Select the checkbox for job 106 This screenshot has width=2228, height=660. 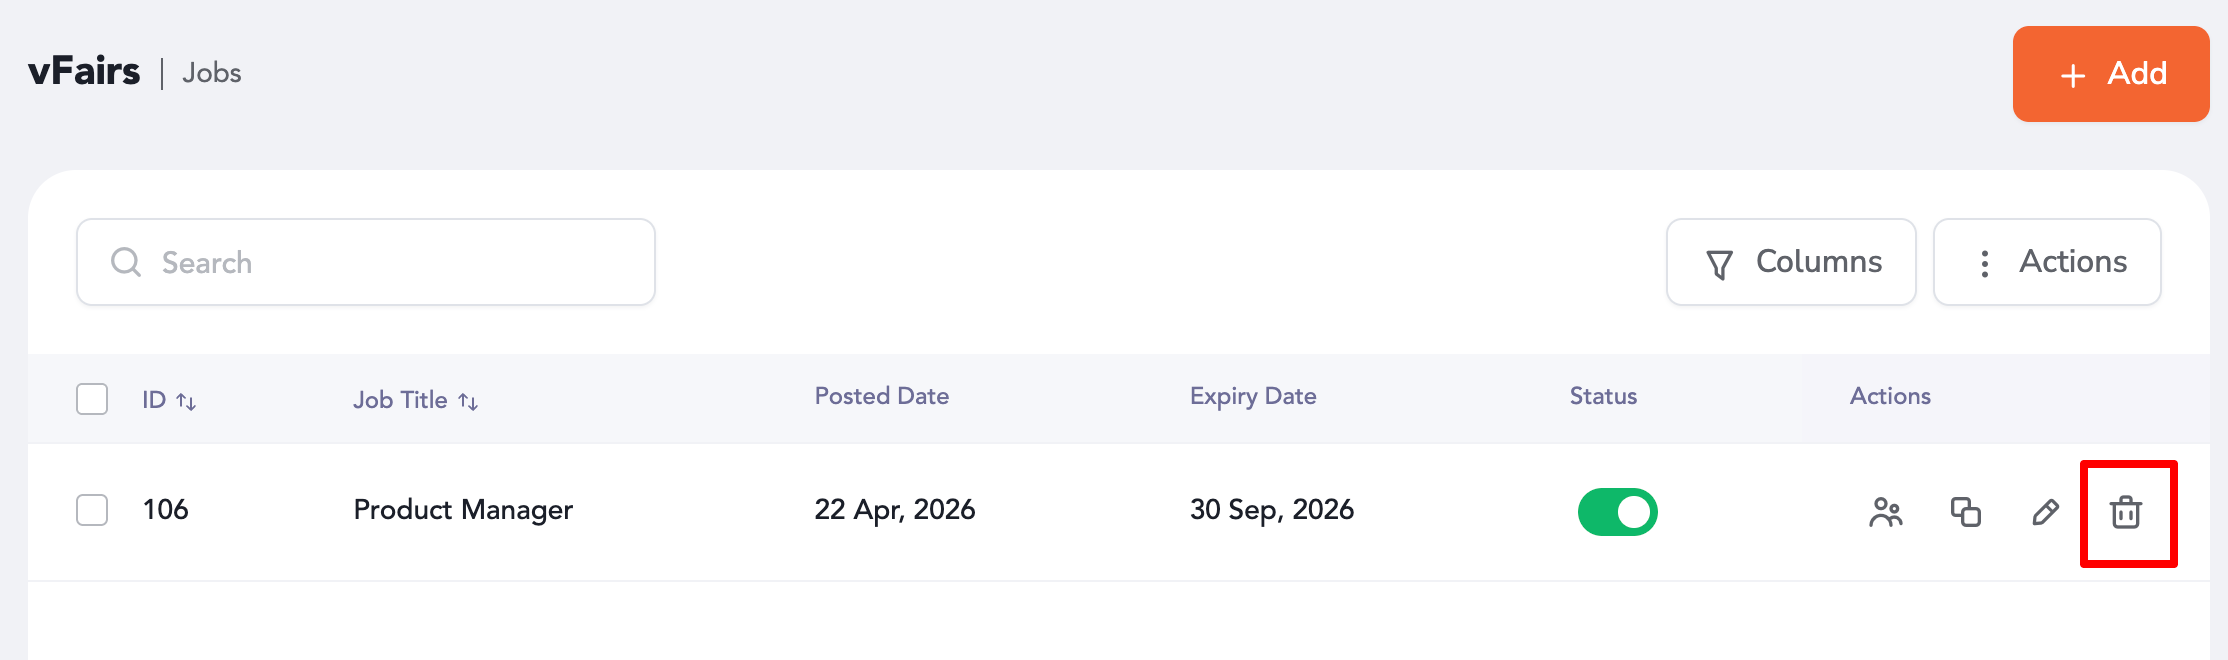pos(92,510)
